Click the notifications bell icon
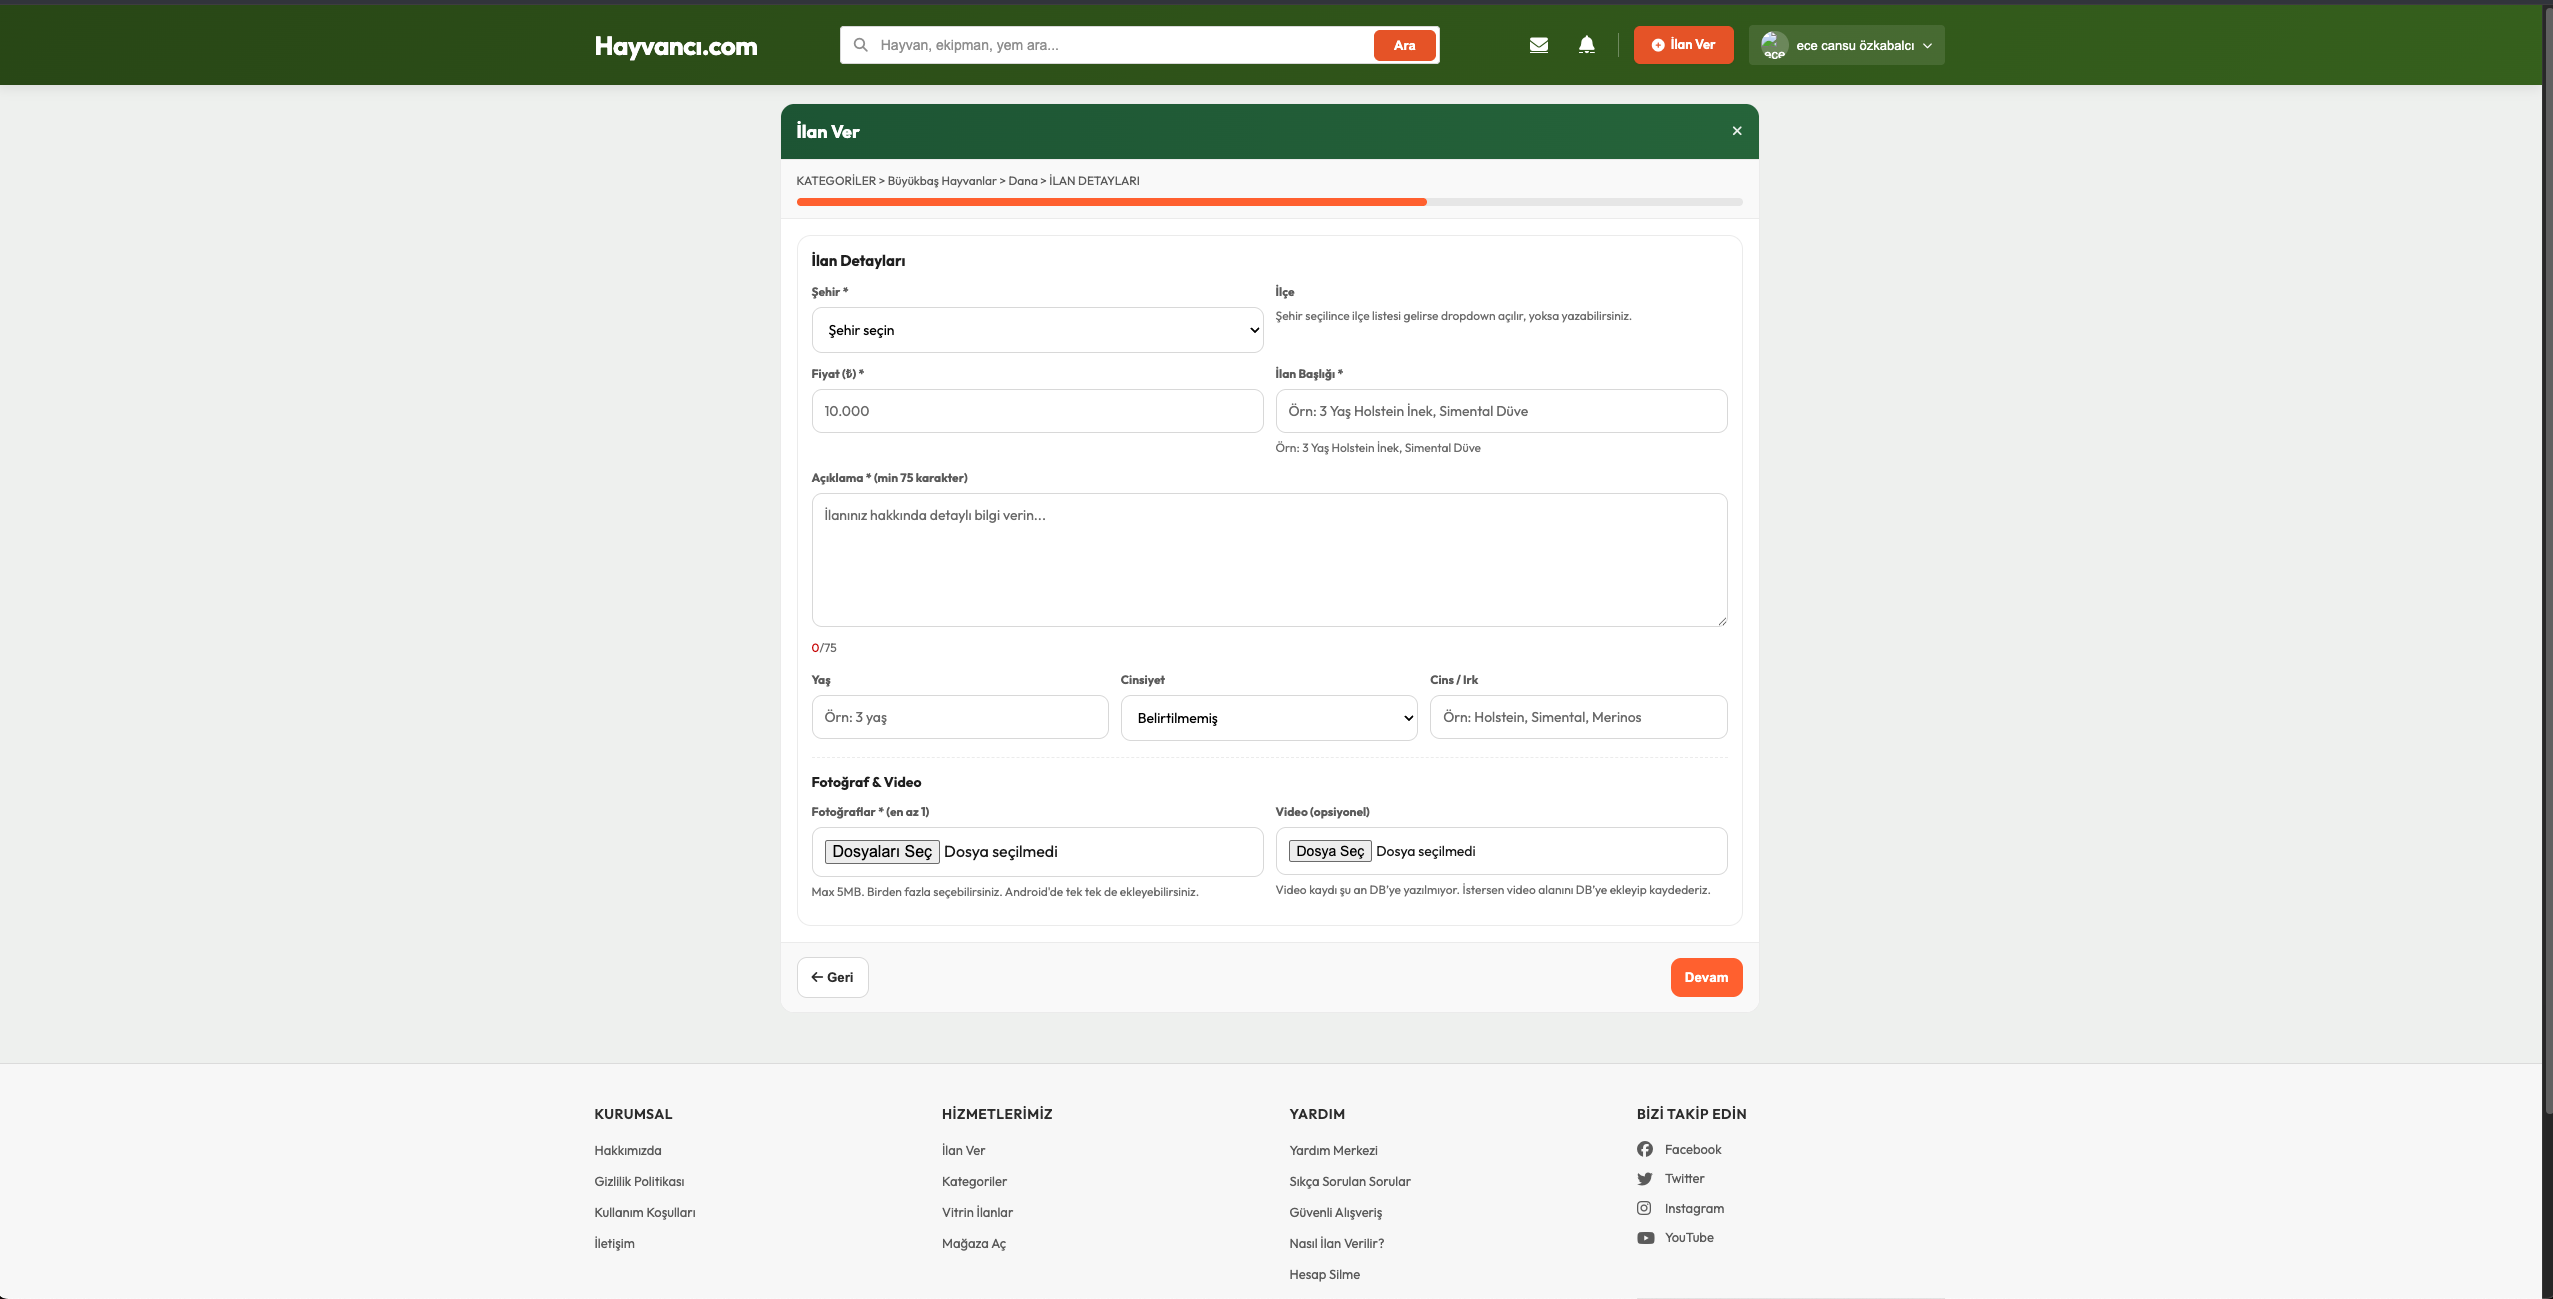Viewport: 2553px width, 1299px height. tap(1586, 45)
